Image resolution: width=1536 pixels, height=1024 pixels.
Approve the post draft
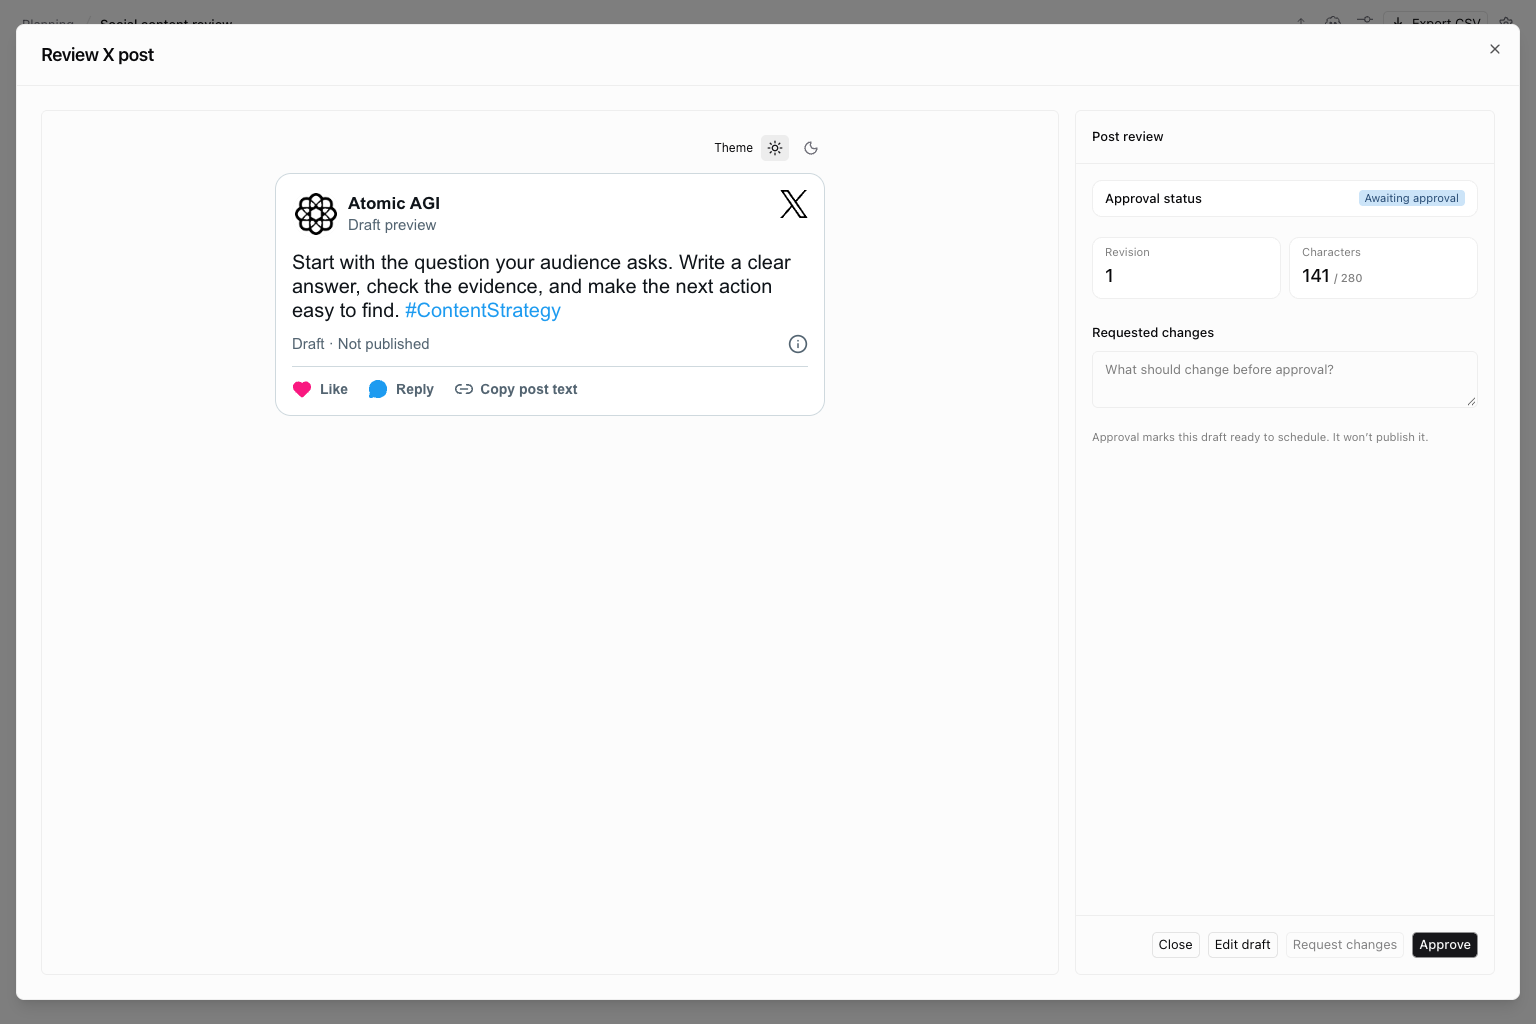(x=1445, y=945)
